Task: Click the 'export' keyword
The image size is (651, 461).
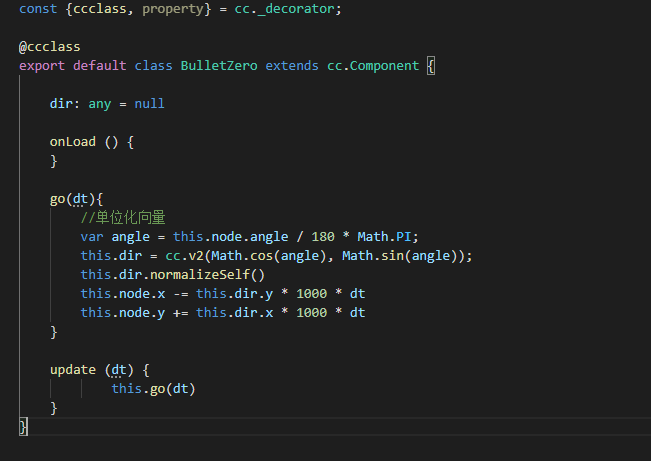Action: (42, 66)
